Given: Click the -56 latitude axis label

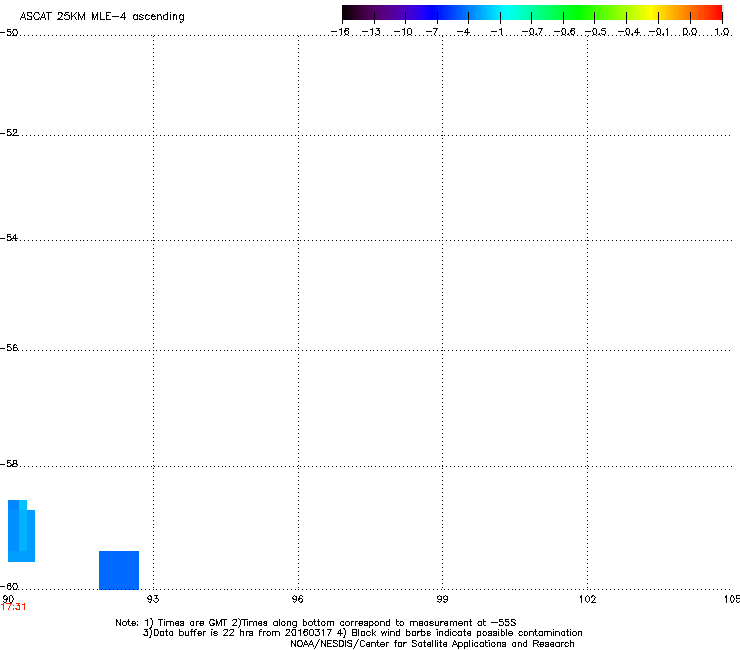Looking at the screenshot, I should 9,348.
